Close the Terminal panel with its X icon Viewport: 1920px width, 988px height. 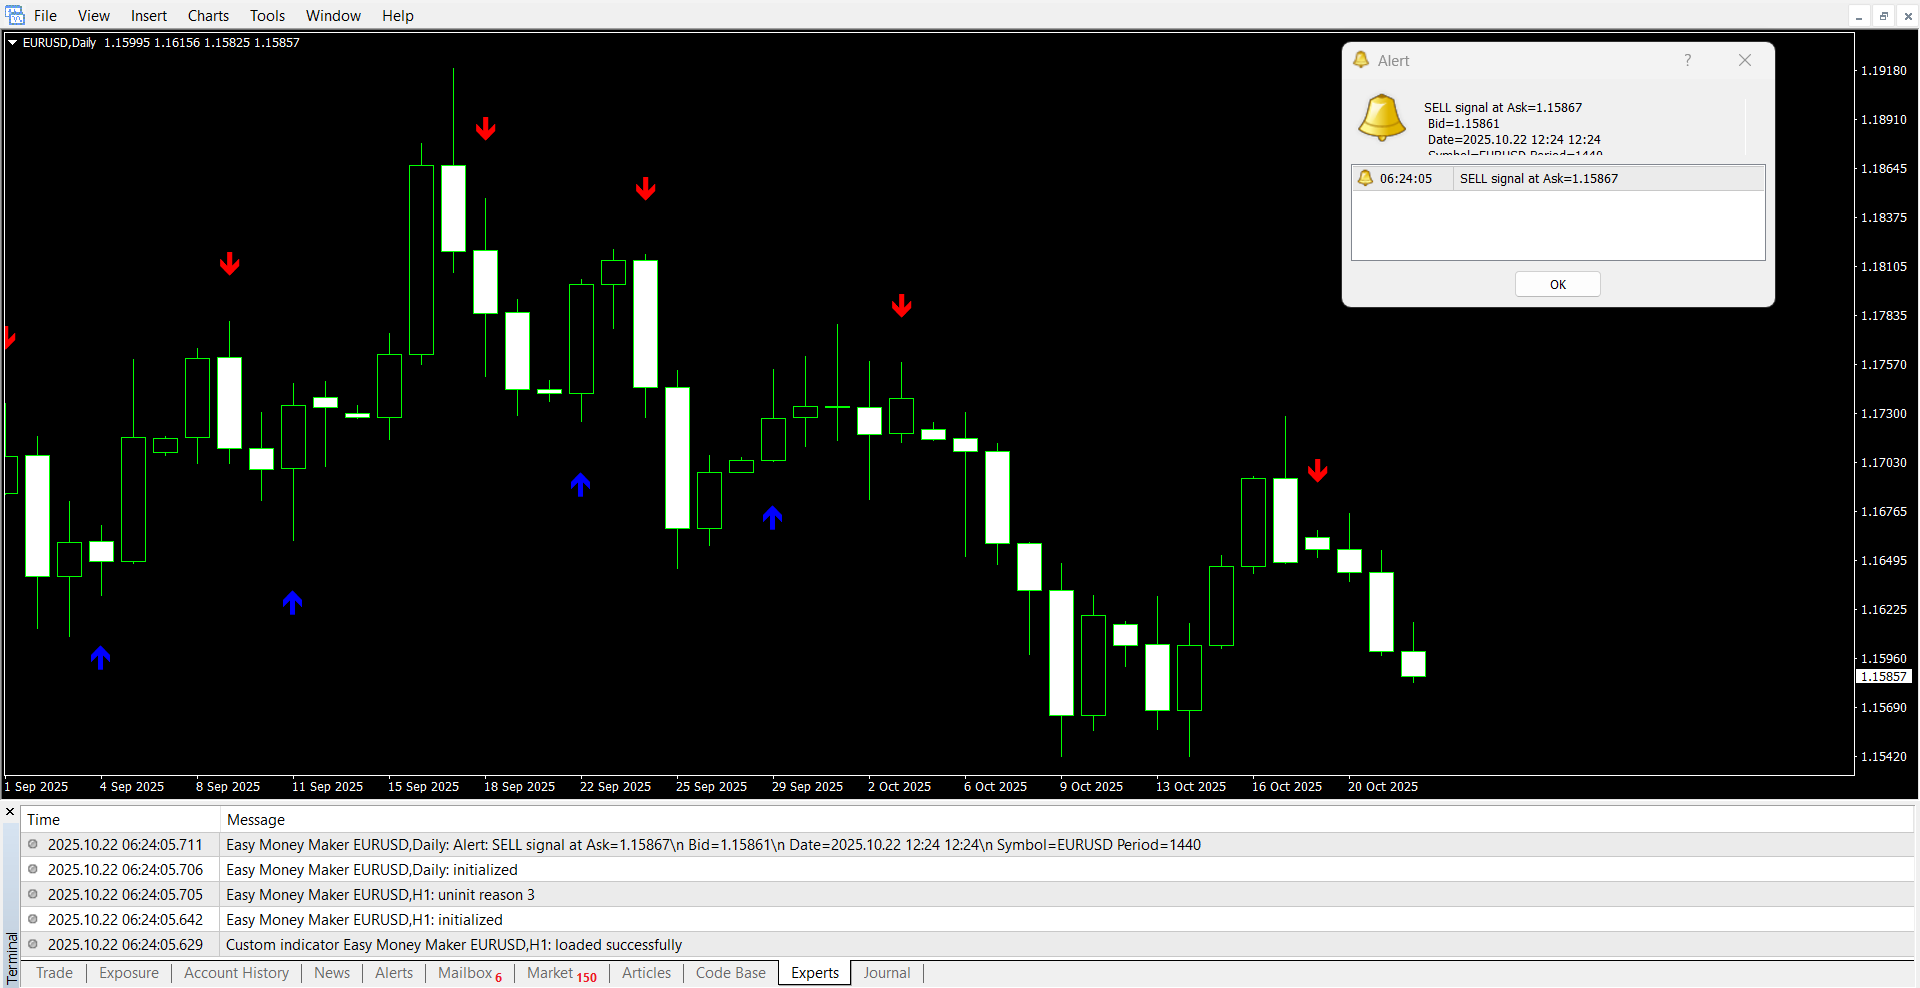tap(10, 812)
